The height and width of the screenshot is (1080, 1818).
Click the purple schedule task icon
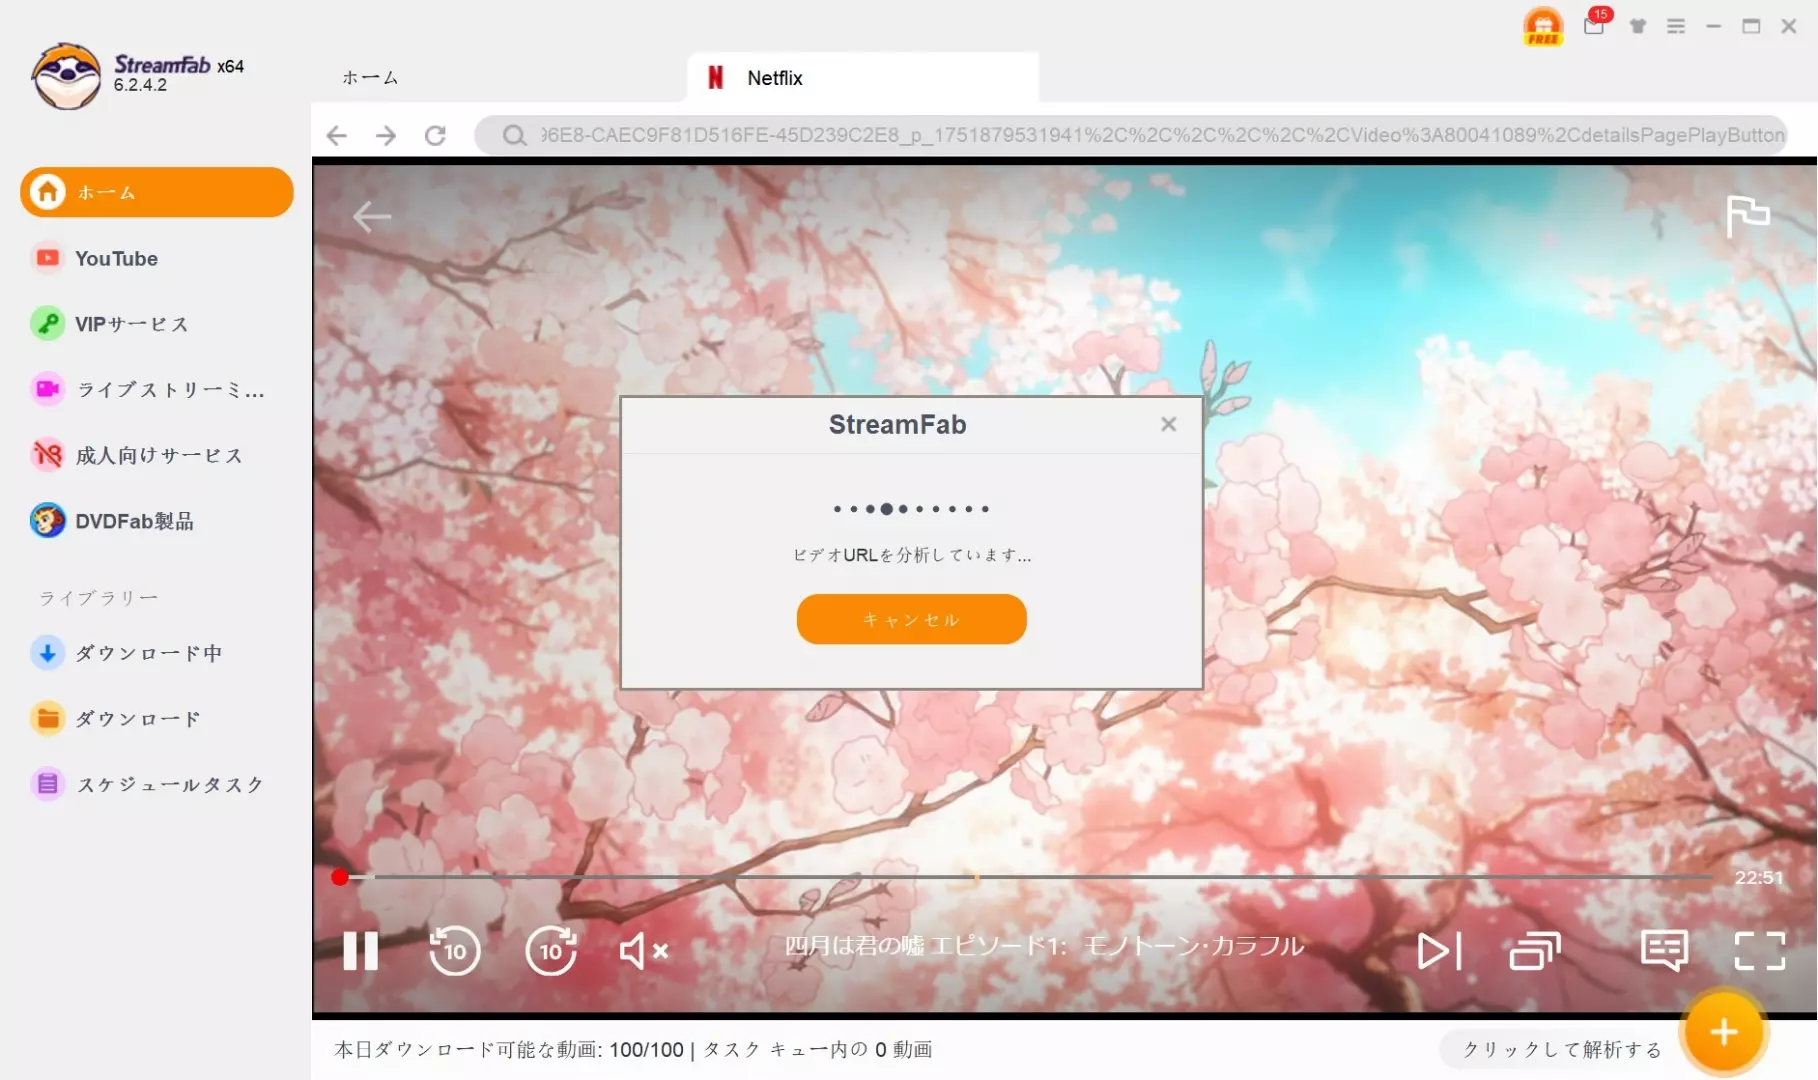point(47,784)
